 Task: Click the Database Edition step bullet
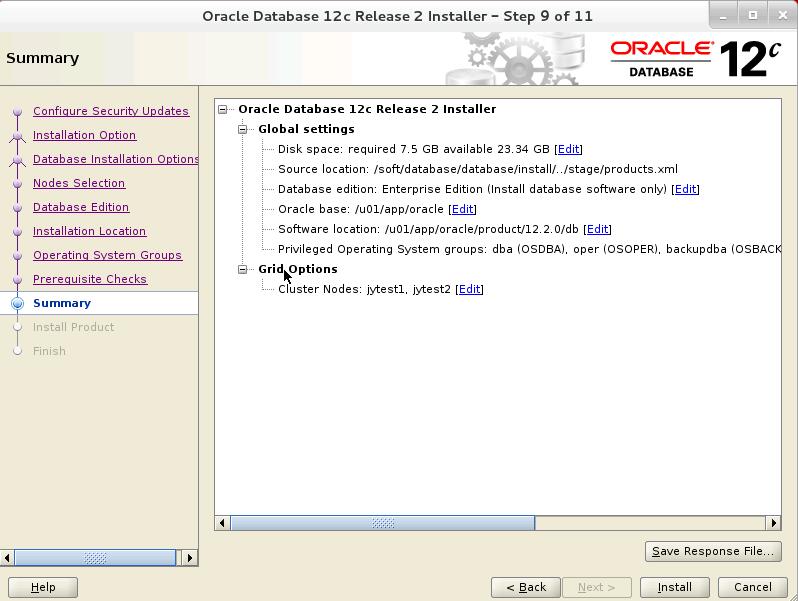pos(17,208)
